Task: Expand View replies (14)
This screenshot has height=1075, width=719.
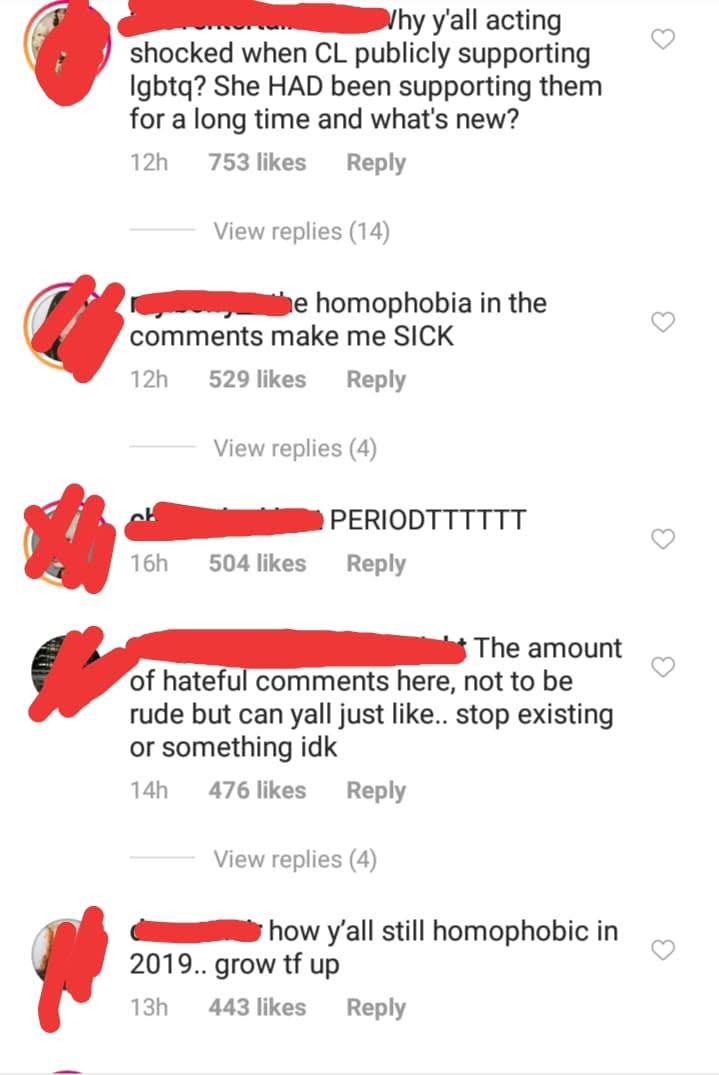Action: pyautogui.click(x=302, y=231)
